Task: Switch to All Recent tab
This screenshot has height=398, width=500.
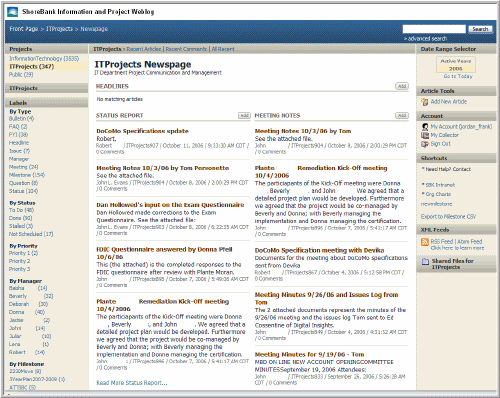Action: 223,49
